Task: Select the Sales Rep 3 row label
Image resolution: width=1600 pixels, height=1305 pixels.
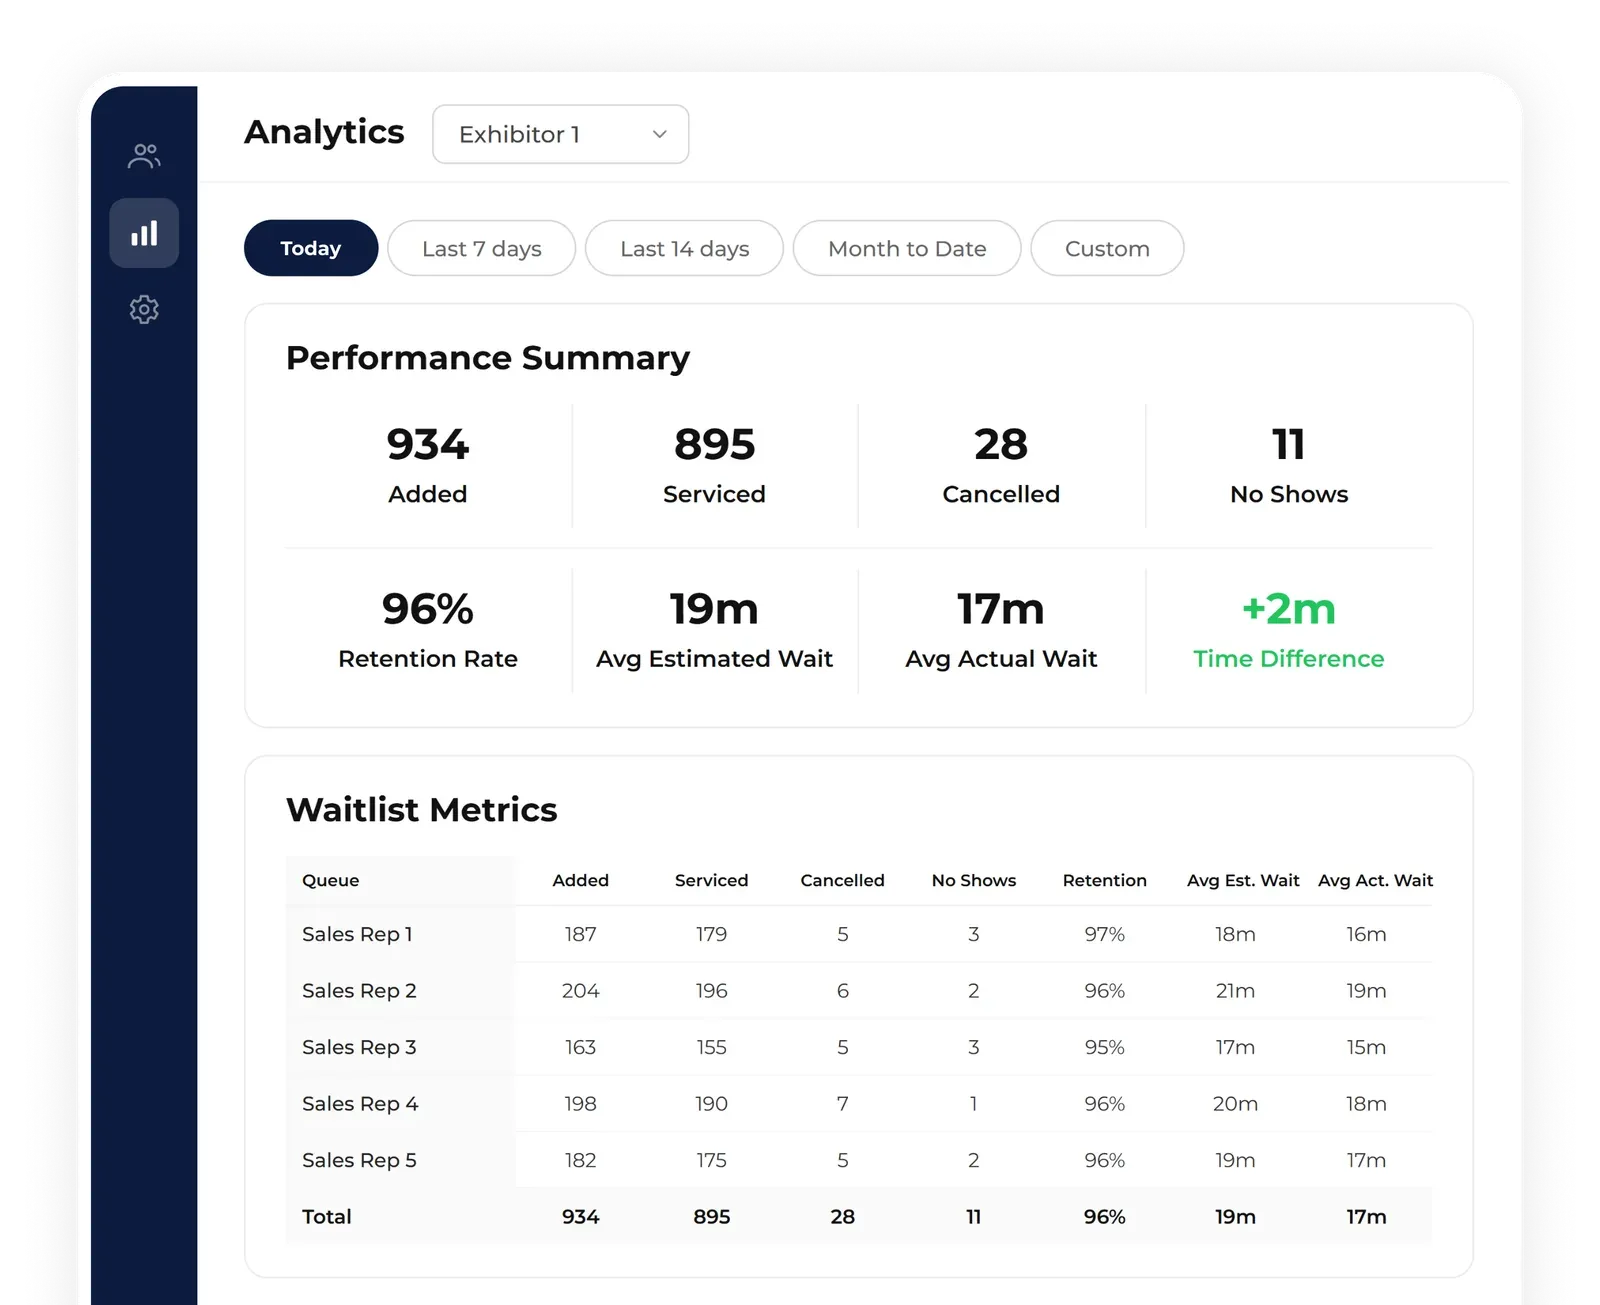Action: (359, 1047)
